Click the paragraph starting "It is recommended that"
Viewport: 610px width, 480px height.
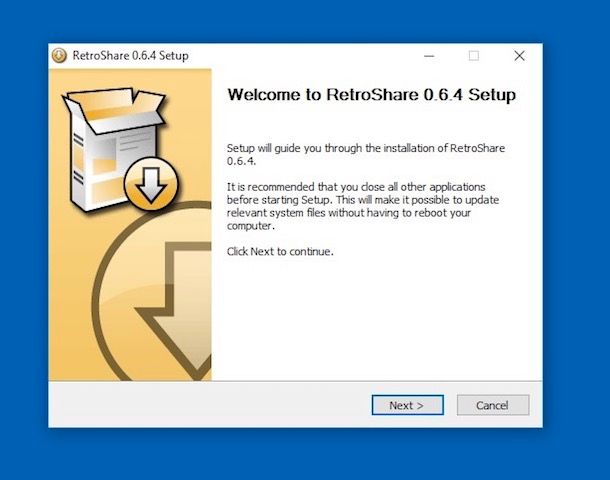coord(363,206)
